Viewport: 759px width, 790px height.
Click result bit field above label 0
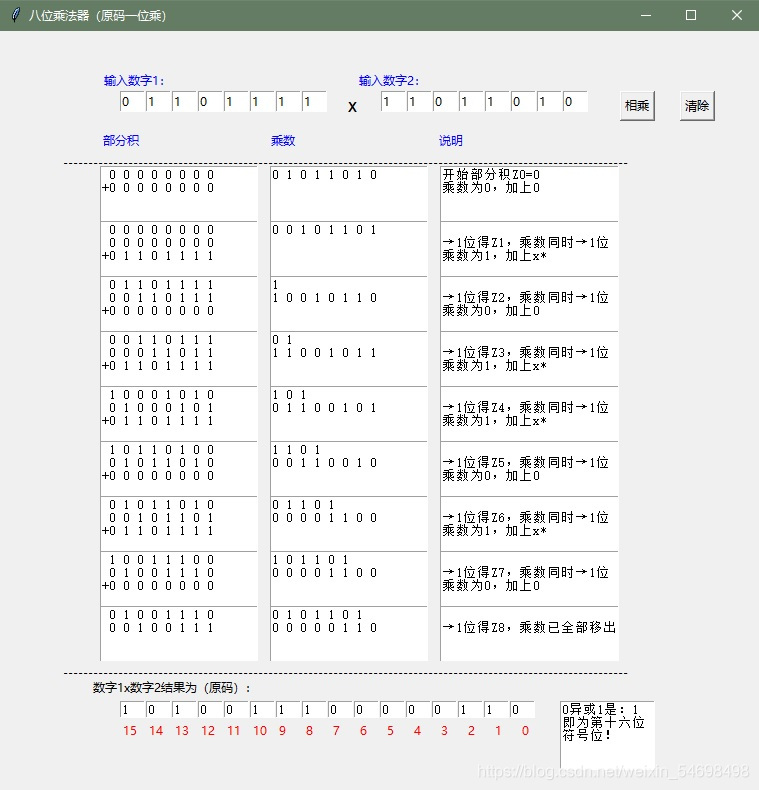[x=523, y=710]
